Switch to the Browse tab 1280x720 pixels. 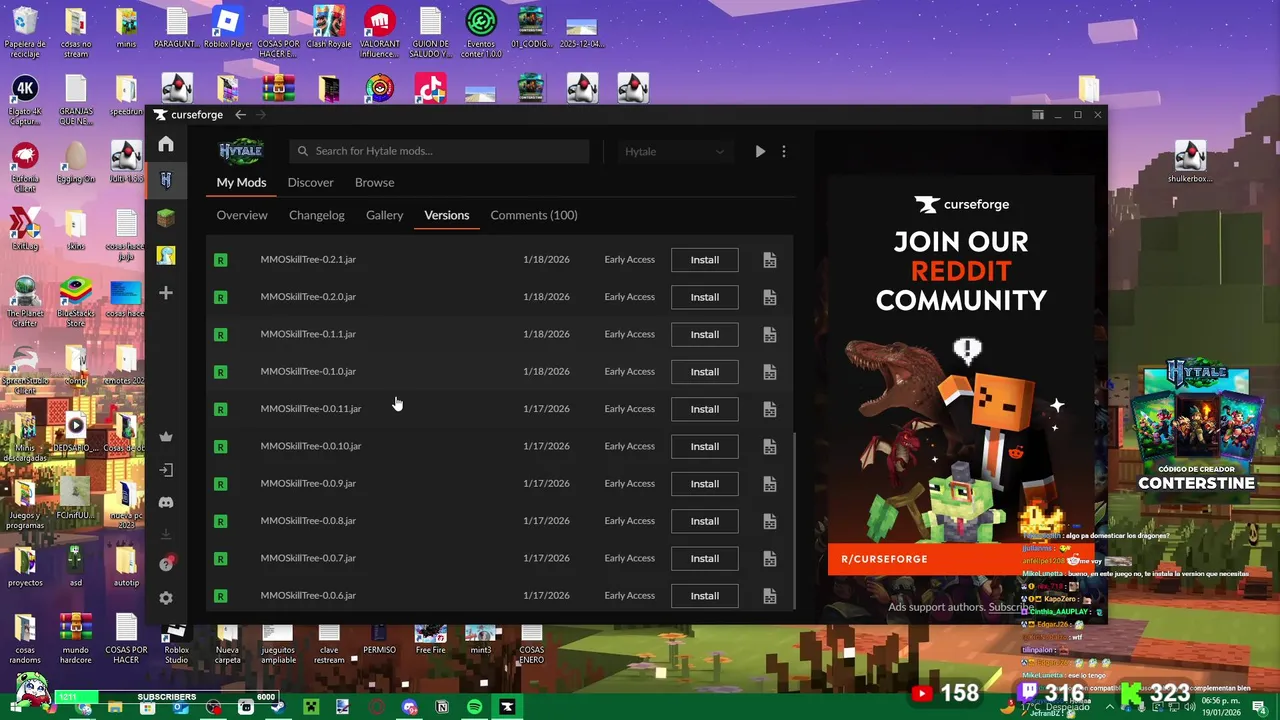(374, 183)
